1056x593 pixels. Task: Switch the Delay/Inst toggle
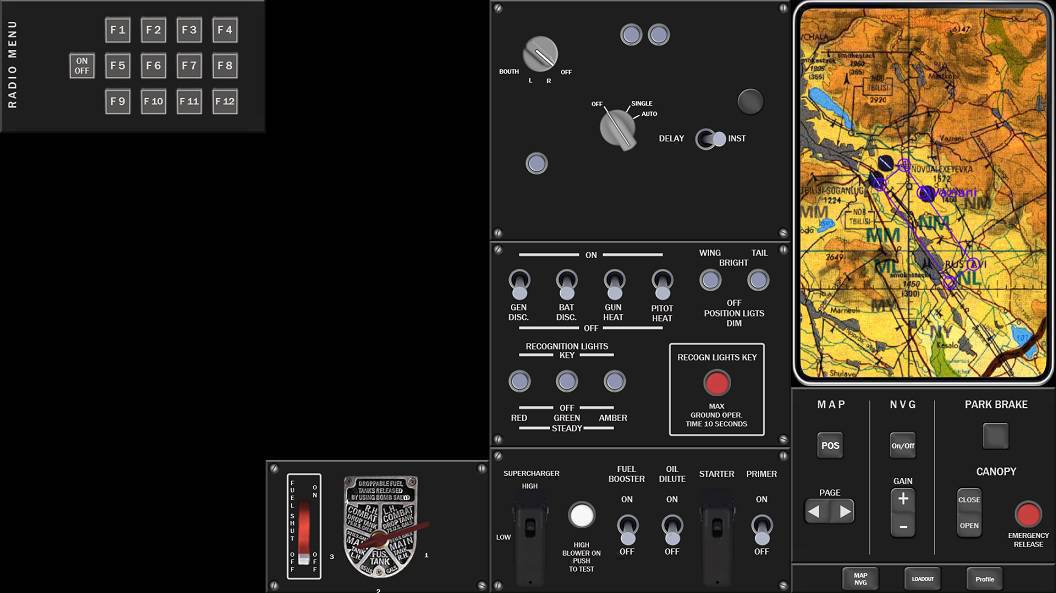pyautogui.click(x=712, y=139)
